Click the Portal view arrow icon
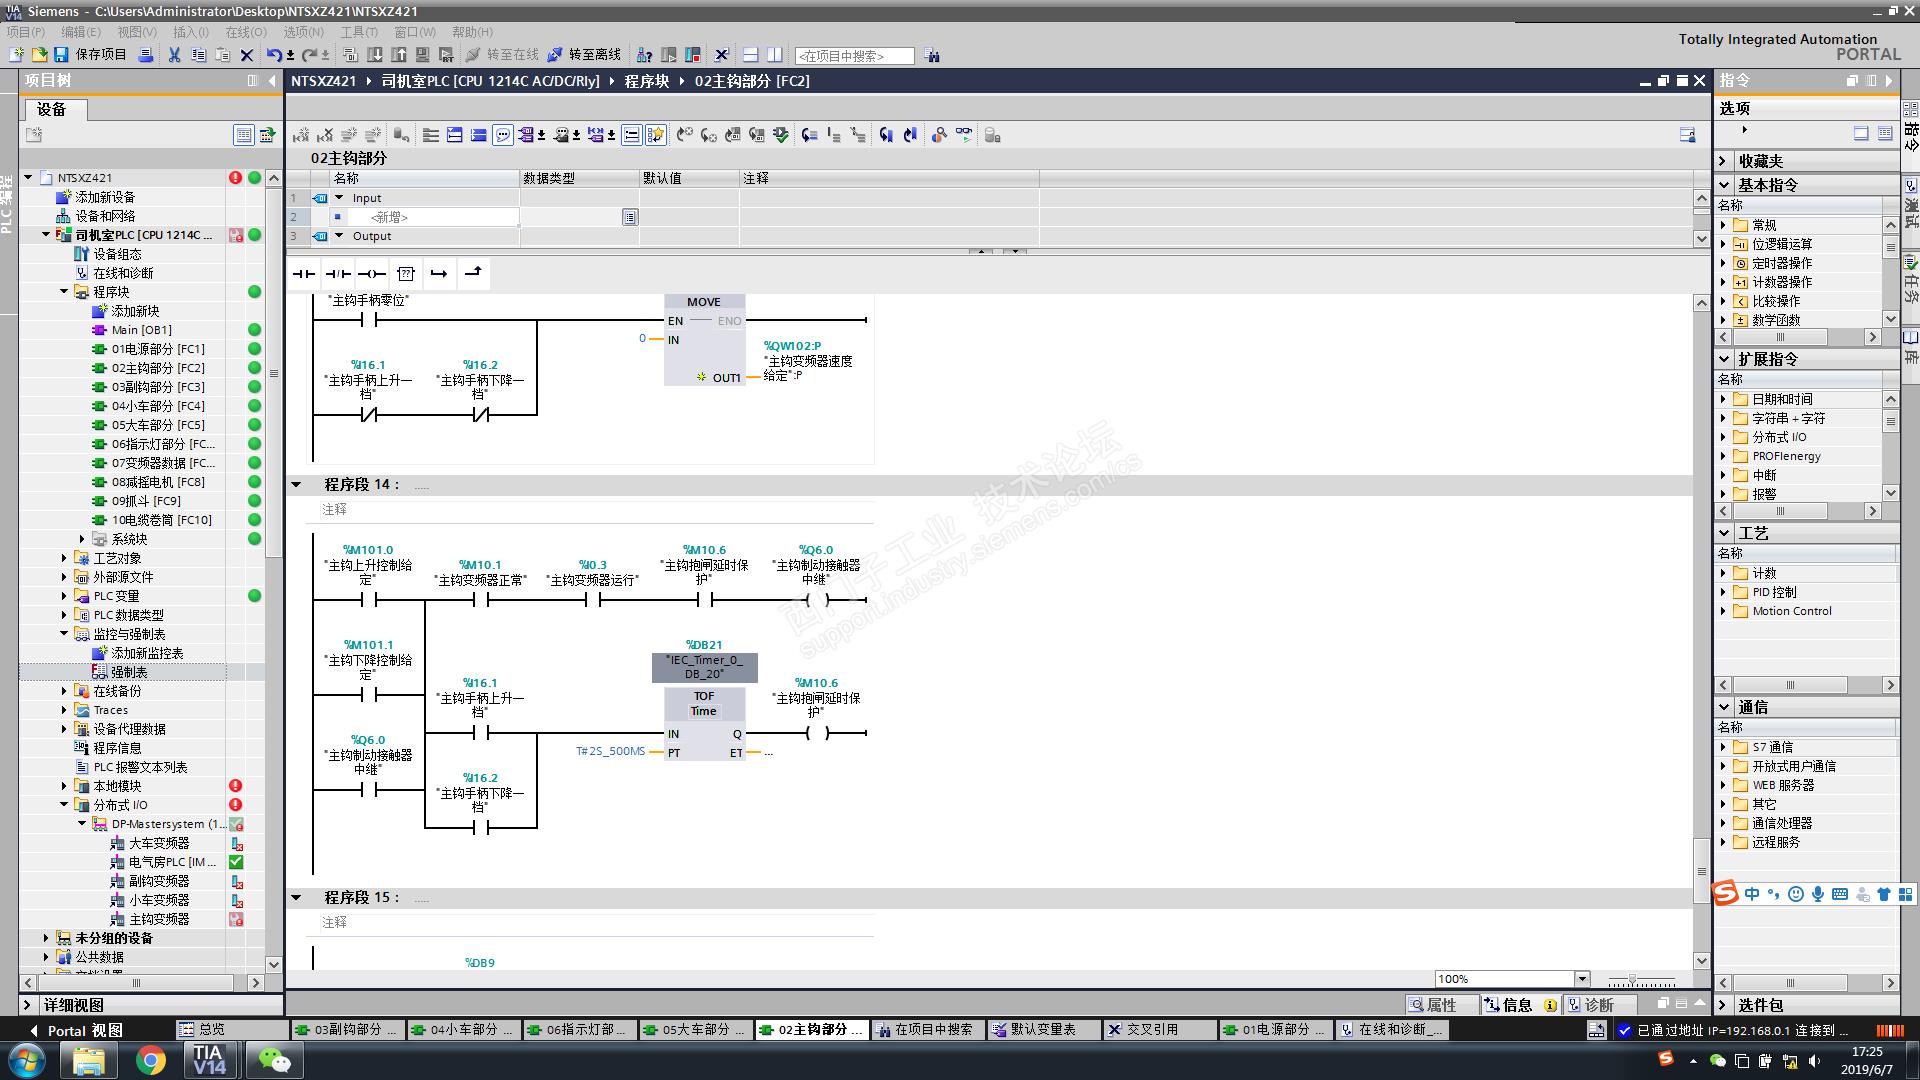This screenshot has width=1920, height=1080. (34, 1030)
